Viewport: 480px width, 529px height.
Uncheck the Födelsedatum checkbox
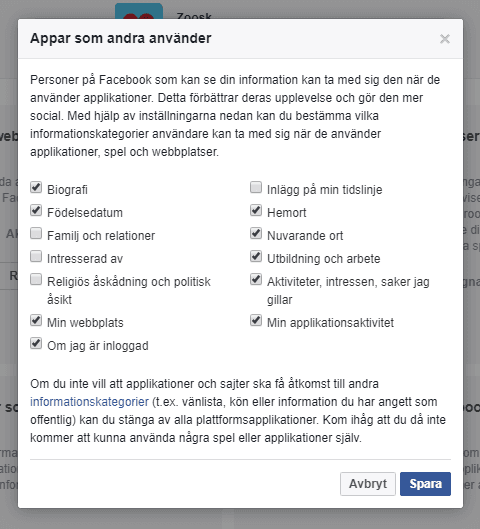36,211
